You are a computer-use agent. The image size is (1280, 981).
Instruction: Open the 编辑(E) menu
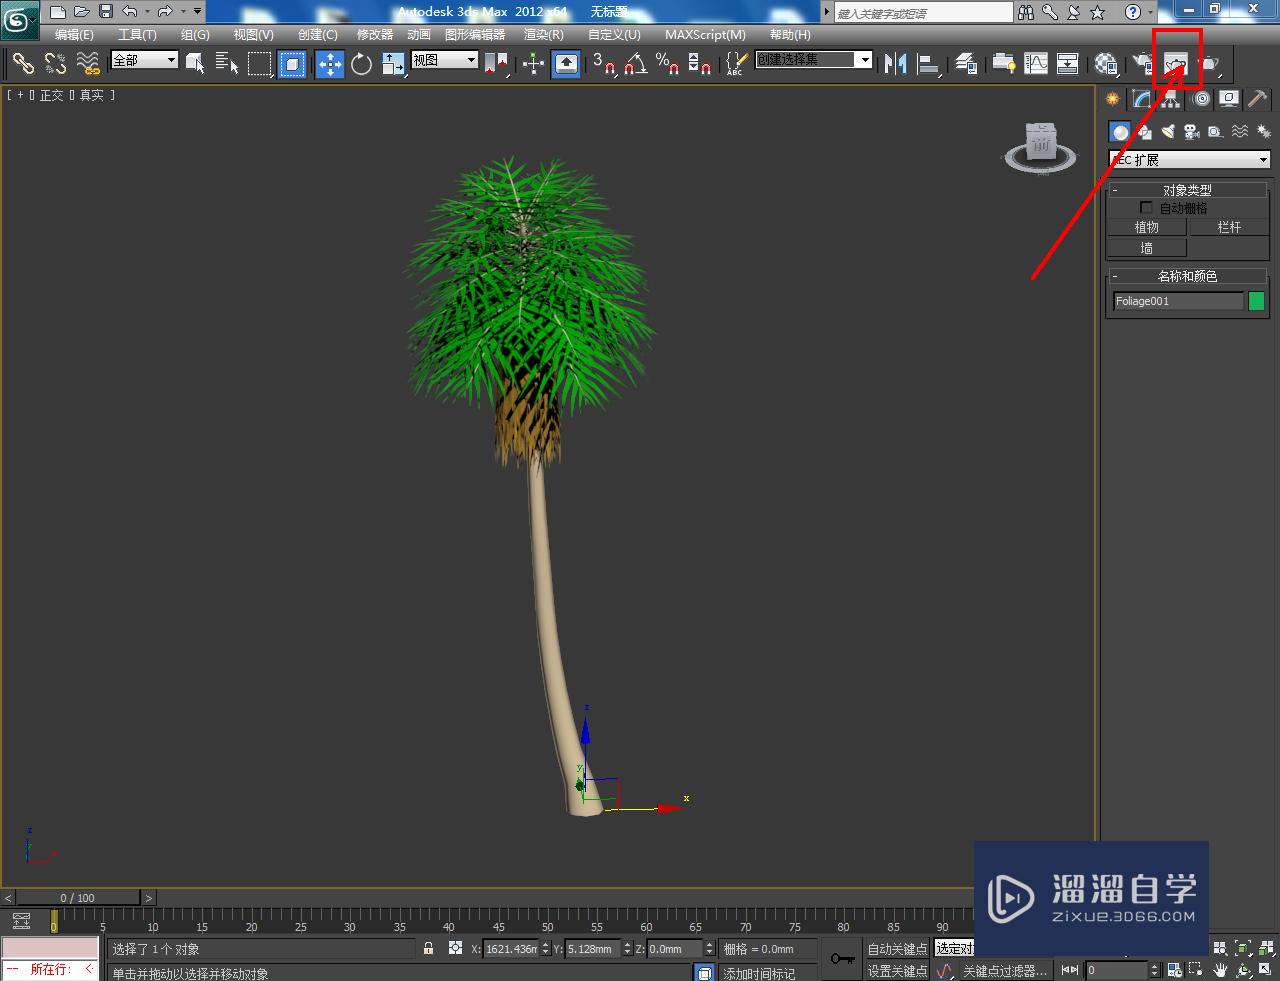(74, 35)
